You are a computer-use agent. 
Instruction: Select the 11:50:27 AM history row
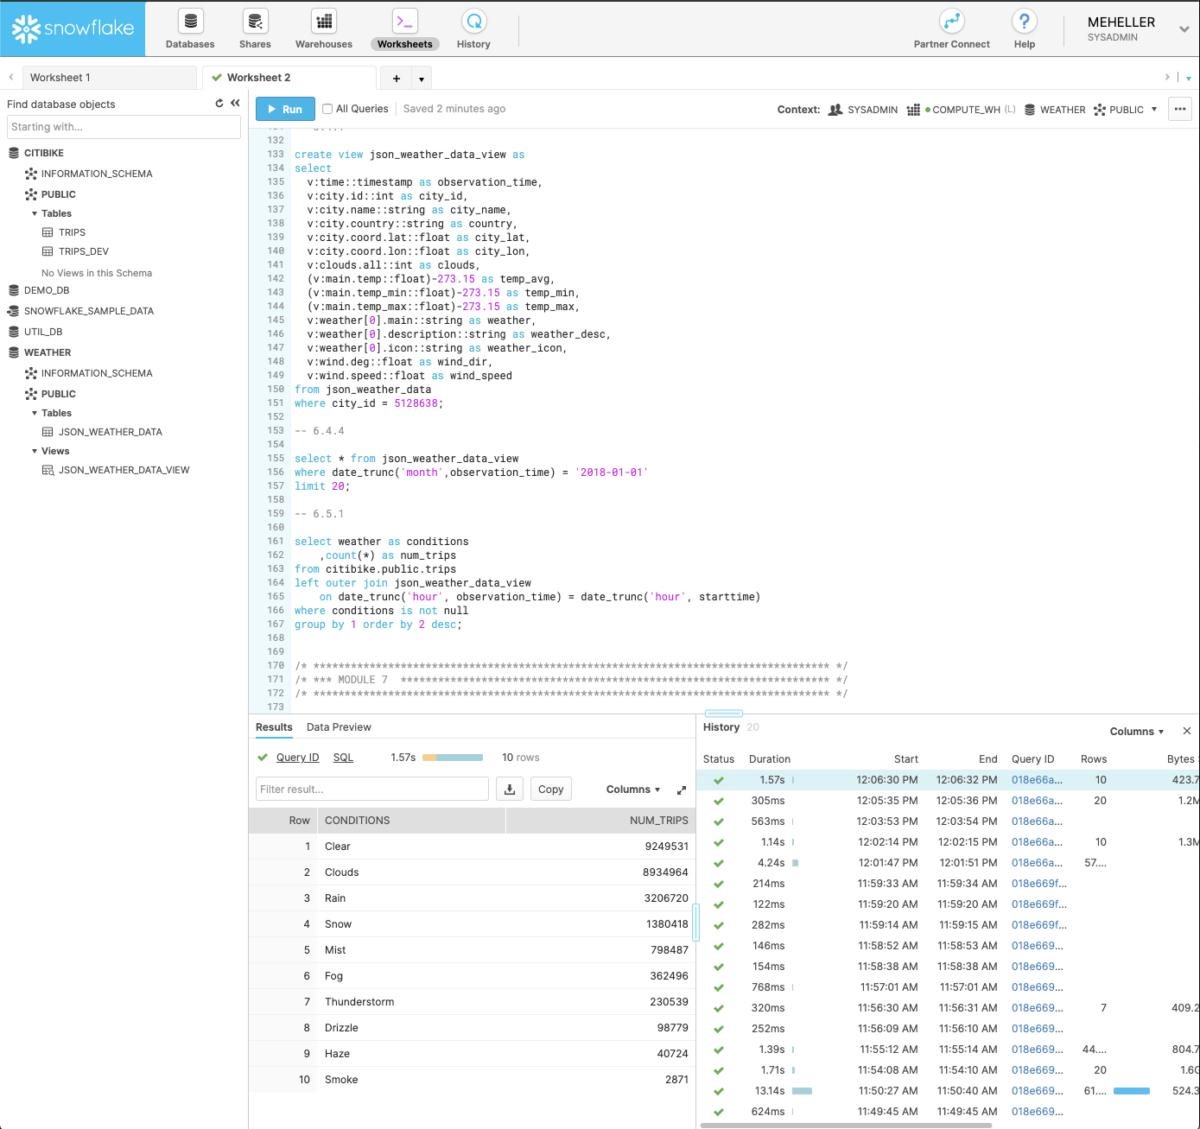click(947, 1090)
